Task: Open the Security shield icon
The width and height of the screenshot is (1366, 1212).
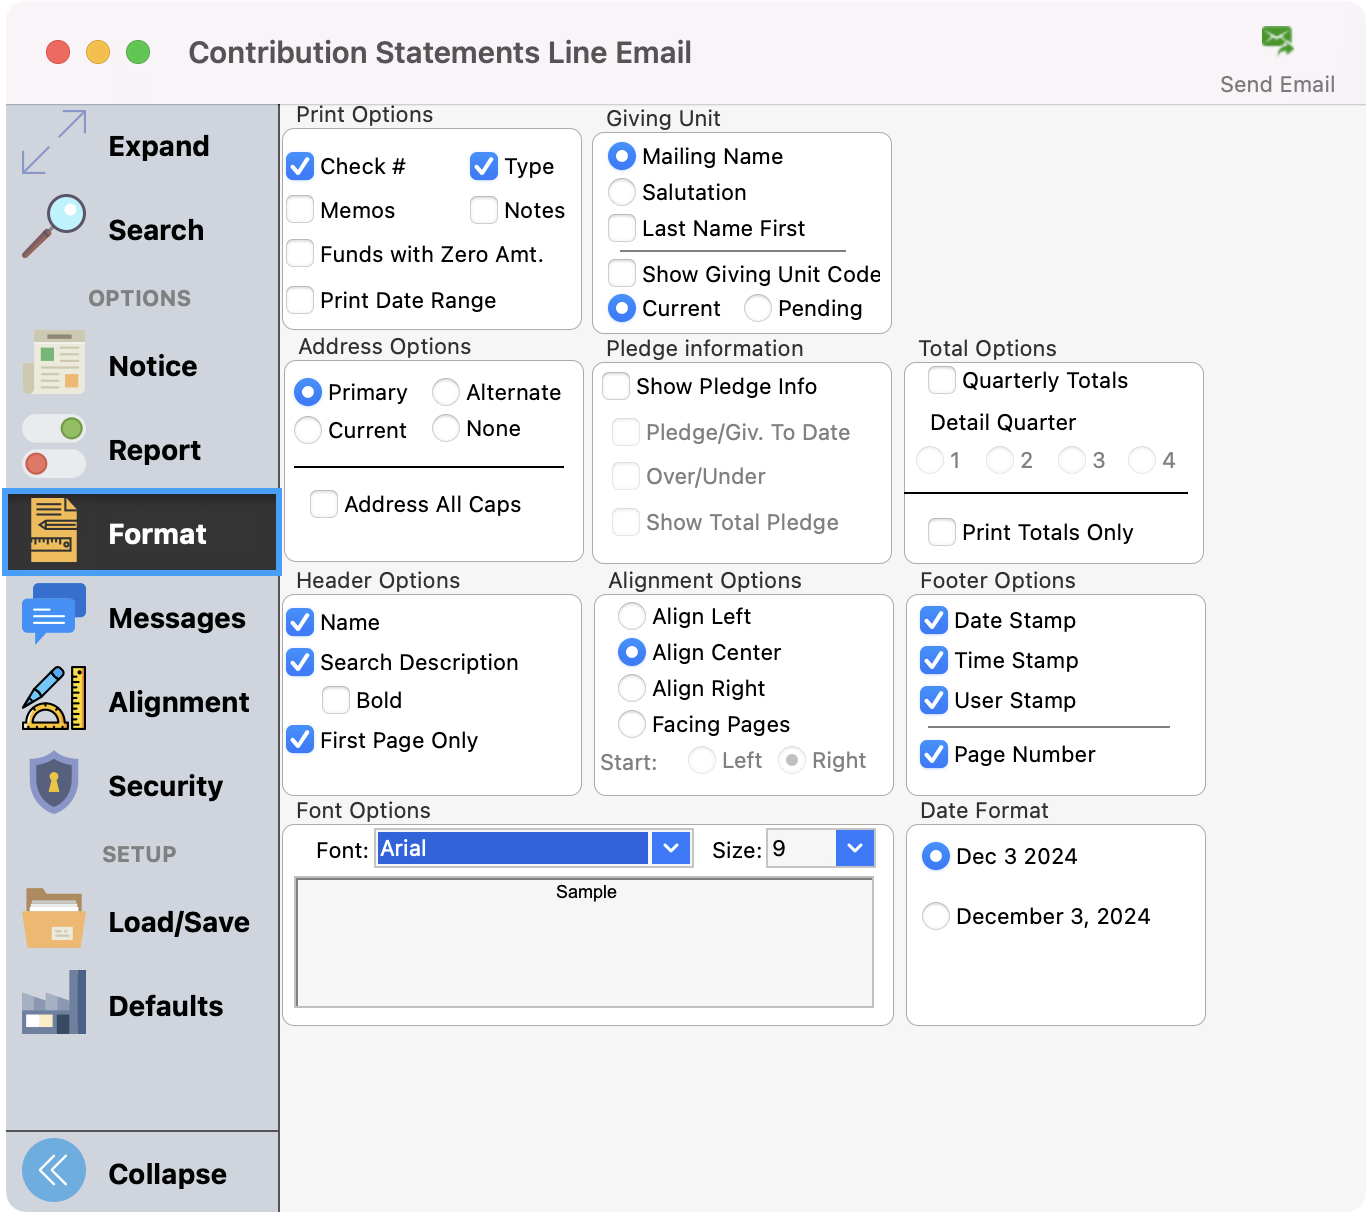Action: point(54,783)
